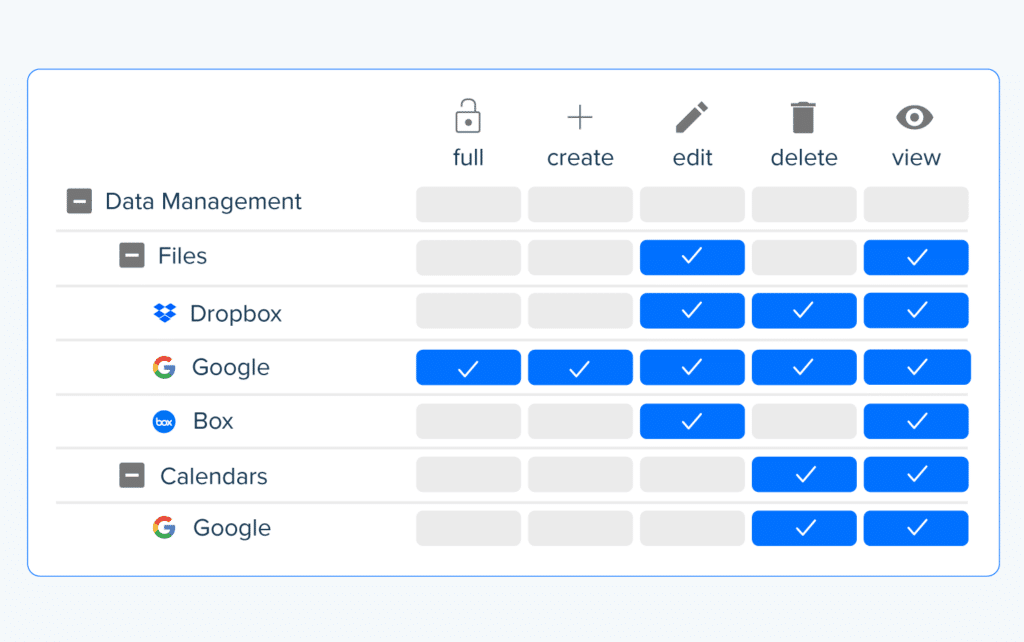The height and width of the screenshot is (642, 1024).
Task: Toggle delete permission on the Calendars row
Action: pos(804,474)
